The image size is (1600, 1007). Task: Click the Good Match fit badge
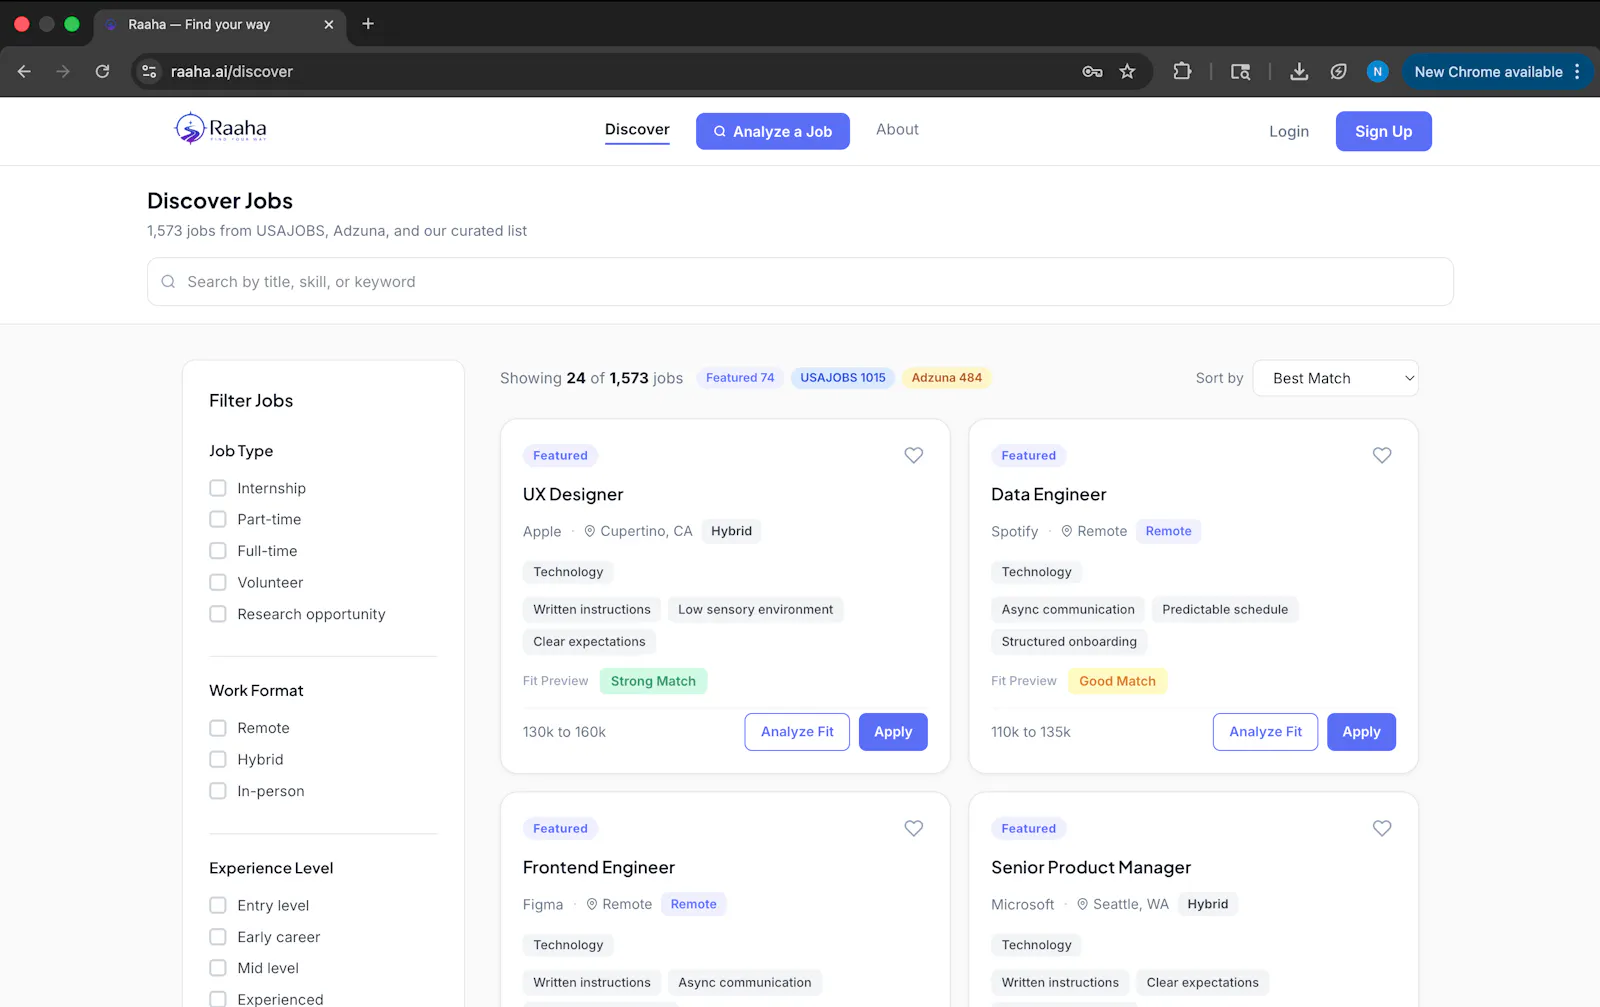(1117, 681)
